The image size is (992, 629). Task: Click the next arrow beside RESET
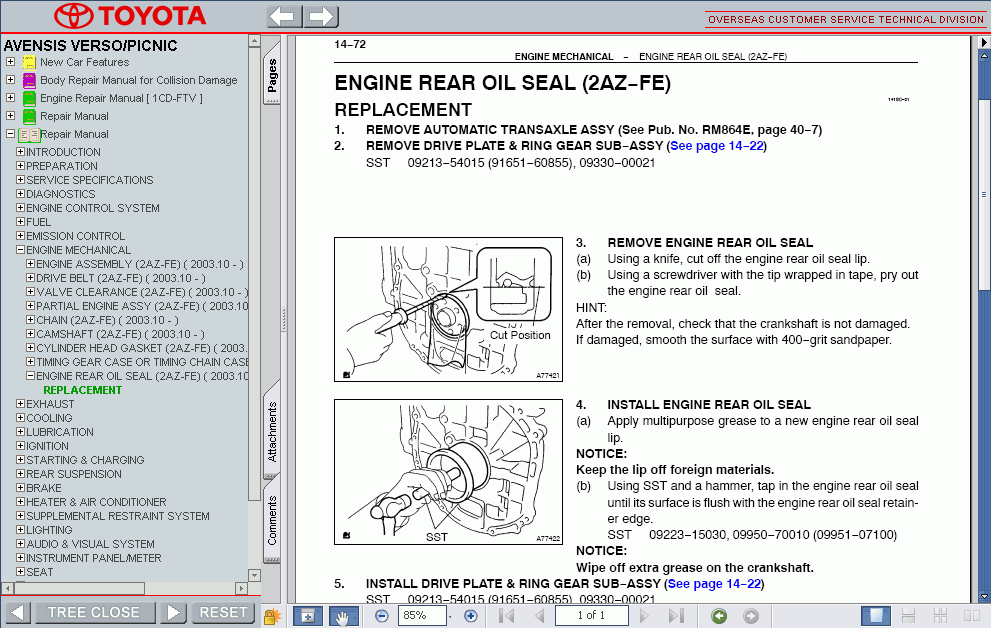coord(173,613)
